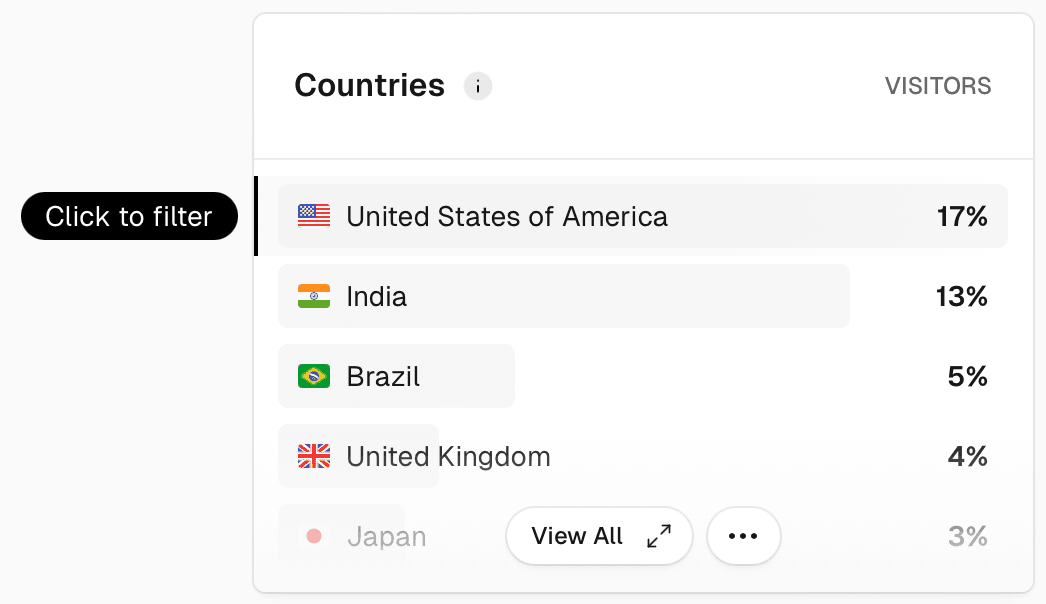Select the Japan country name
1046x604 pixels.
(x=387, y=536)
